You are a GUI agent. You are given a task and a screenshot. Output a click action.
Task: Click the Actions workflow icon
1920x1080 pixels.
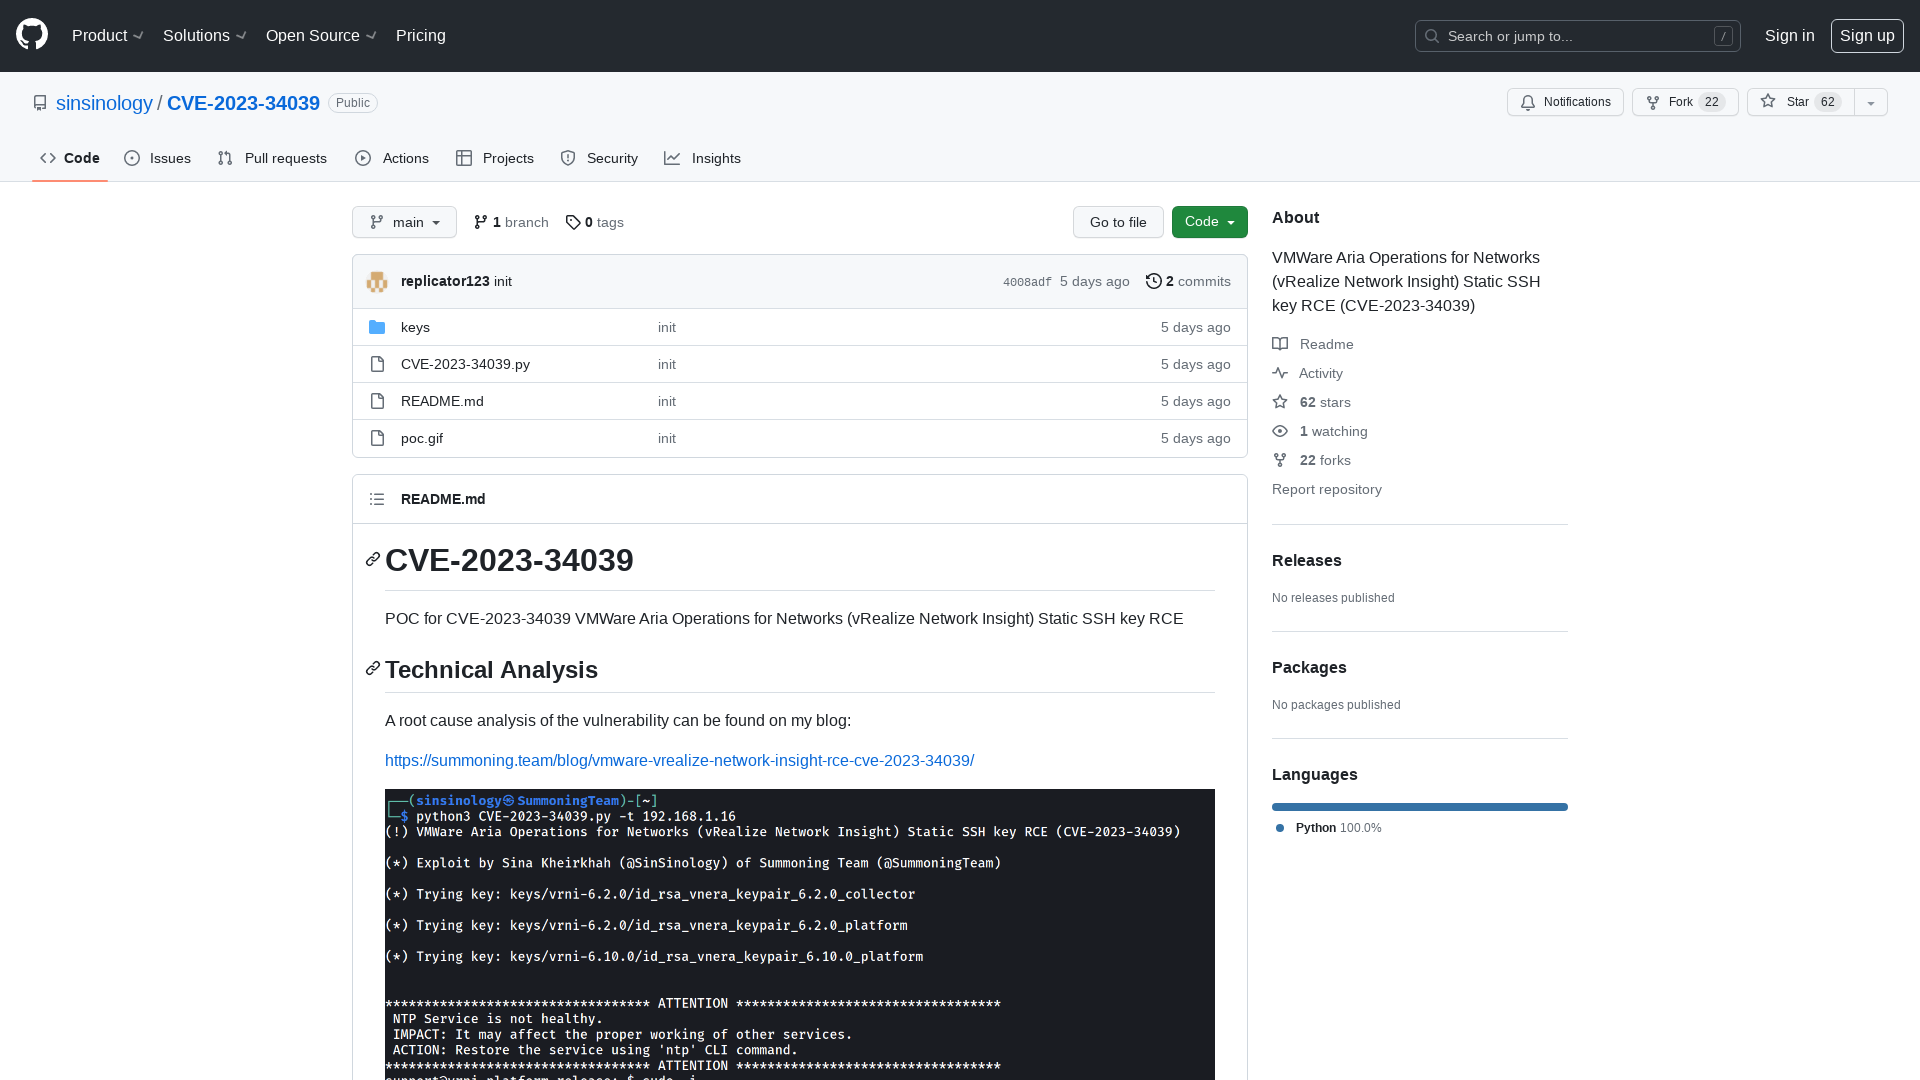click(363, 158)
